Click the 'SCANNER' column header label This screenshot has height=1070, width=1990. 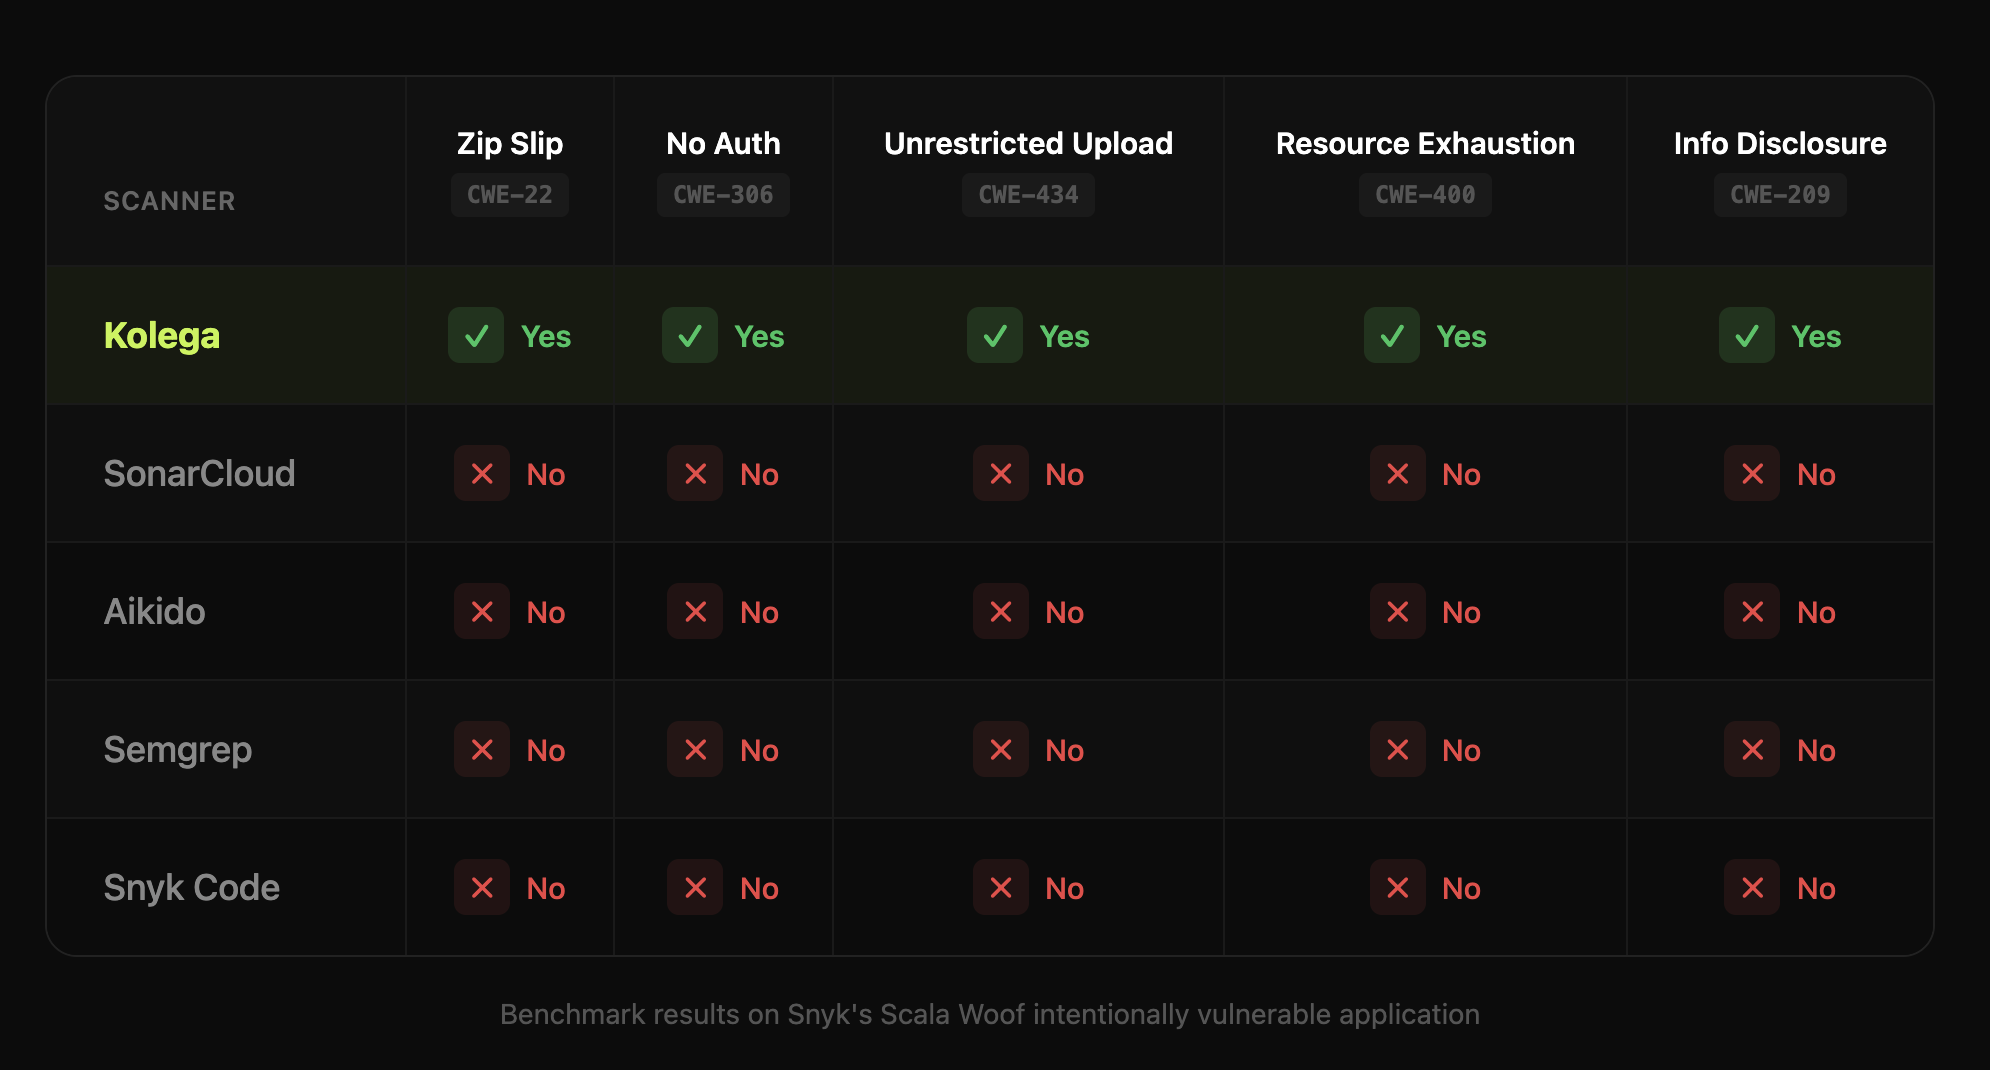170,201
